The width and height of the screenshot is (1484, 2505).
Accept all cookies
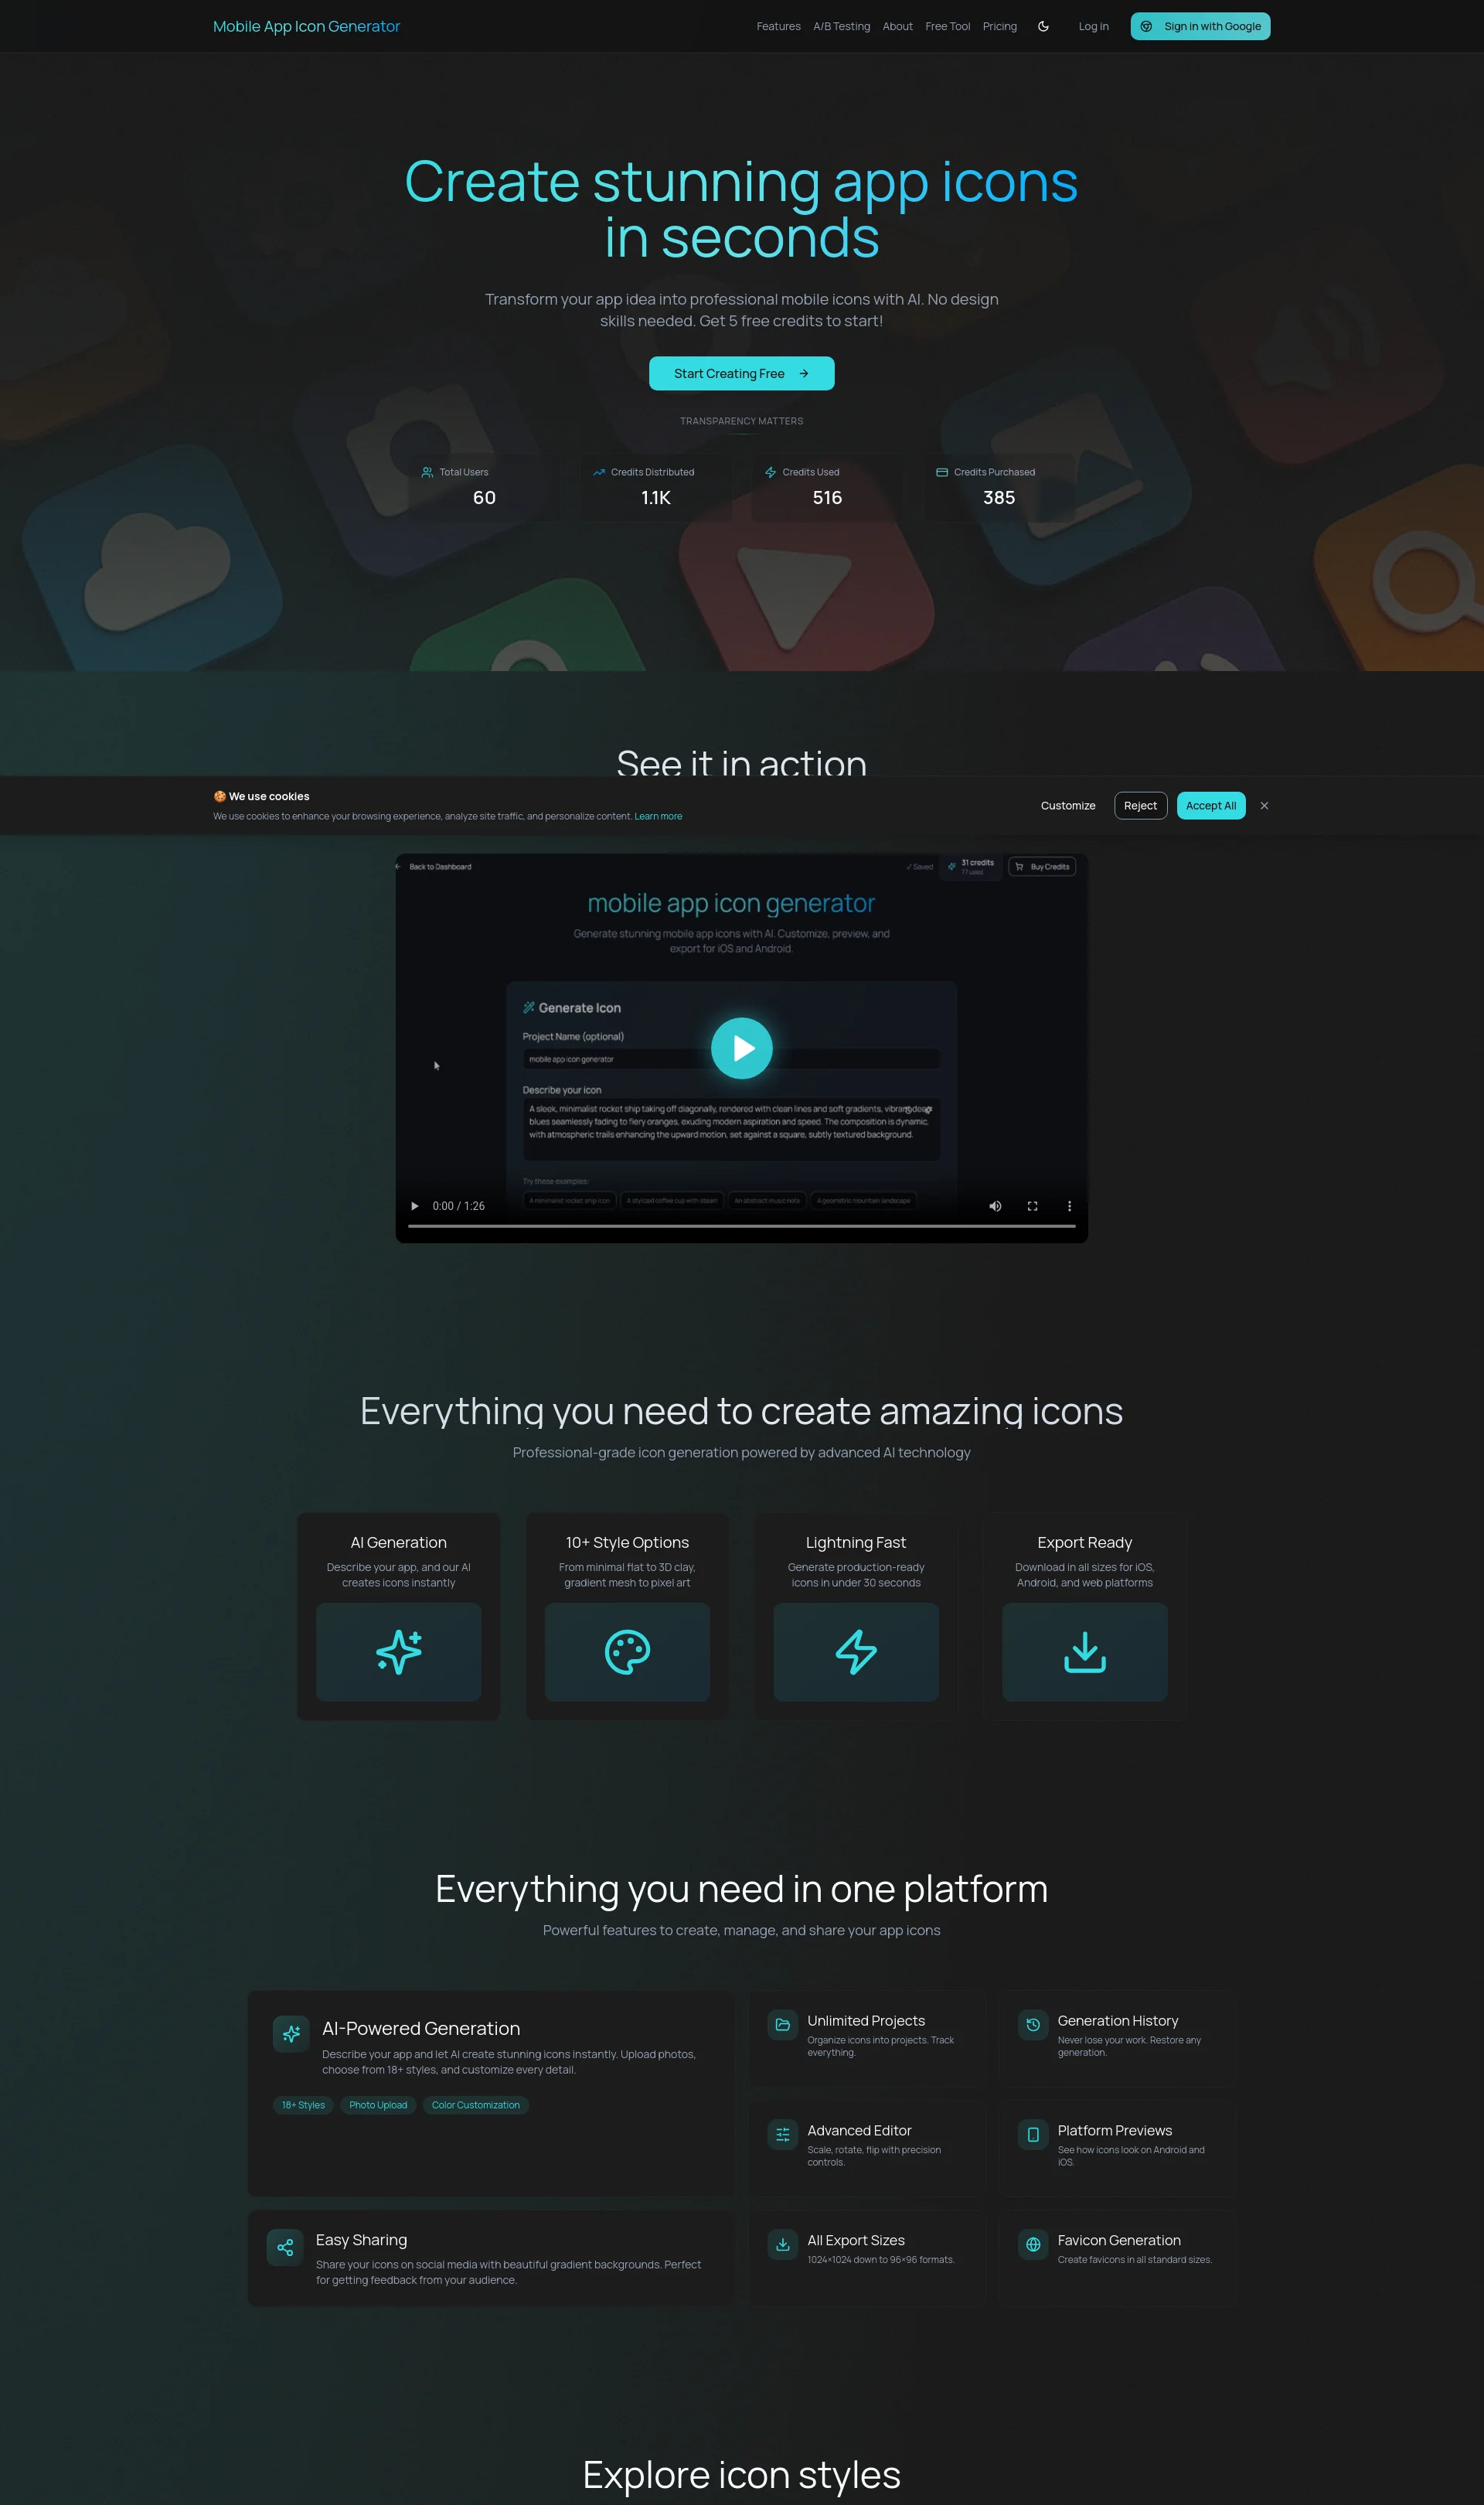pos(1210,805)
